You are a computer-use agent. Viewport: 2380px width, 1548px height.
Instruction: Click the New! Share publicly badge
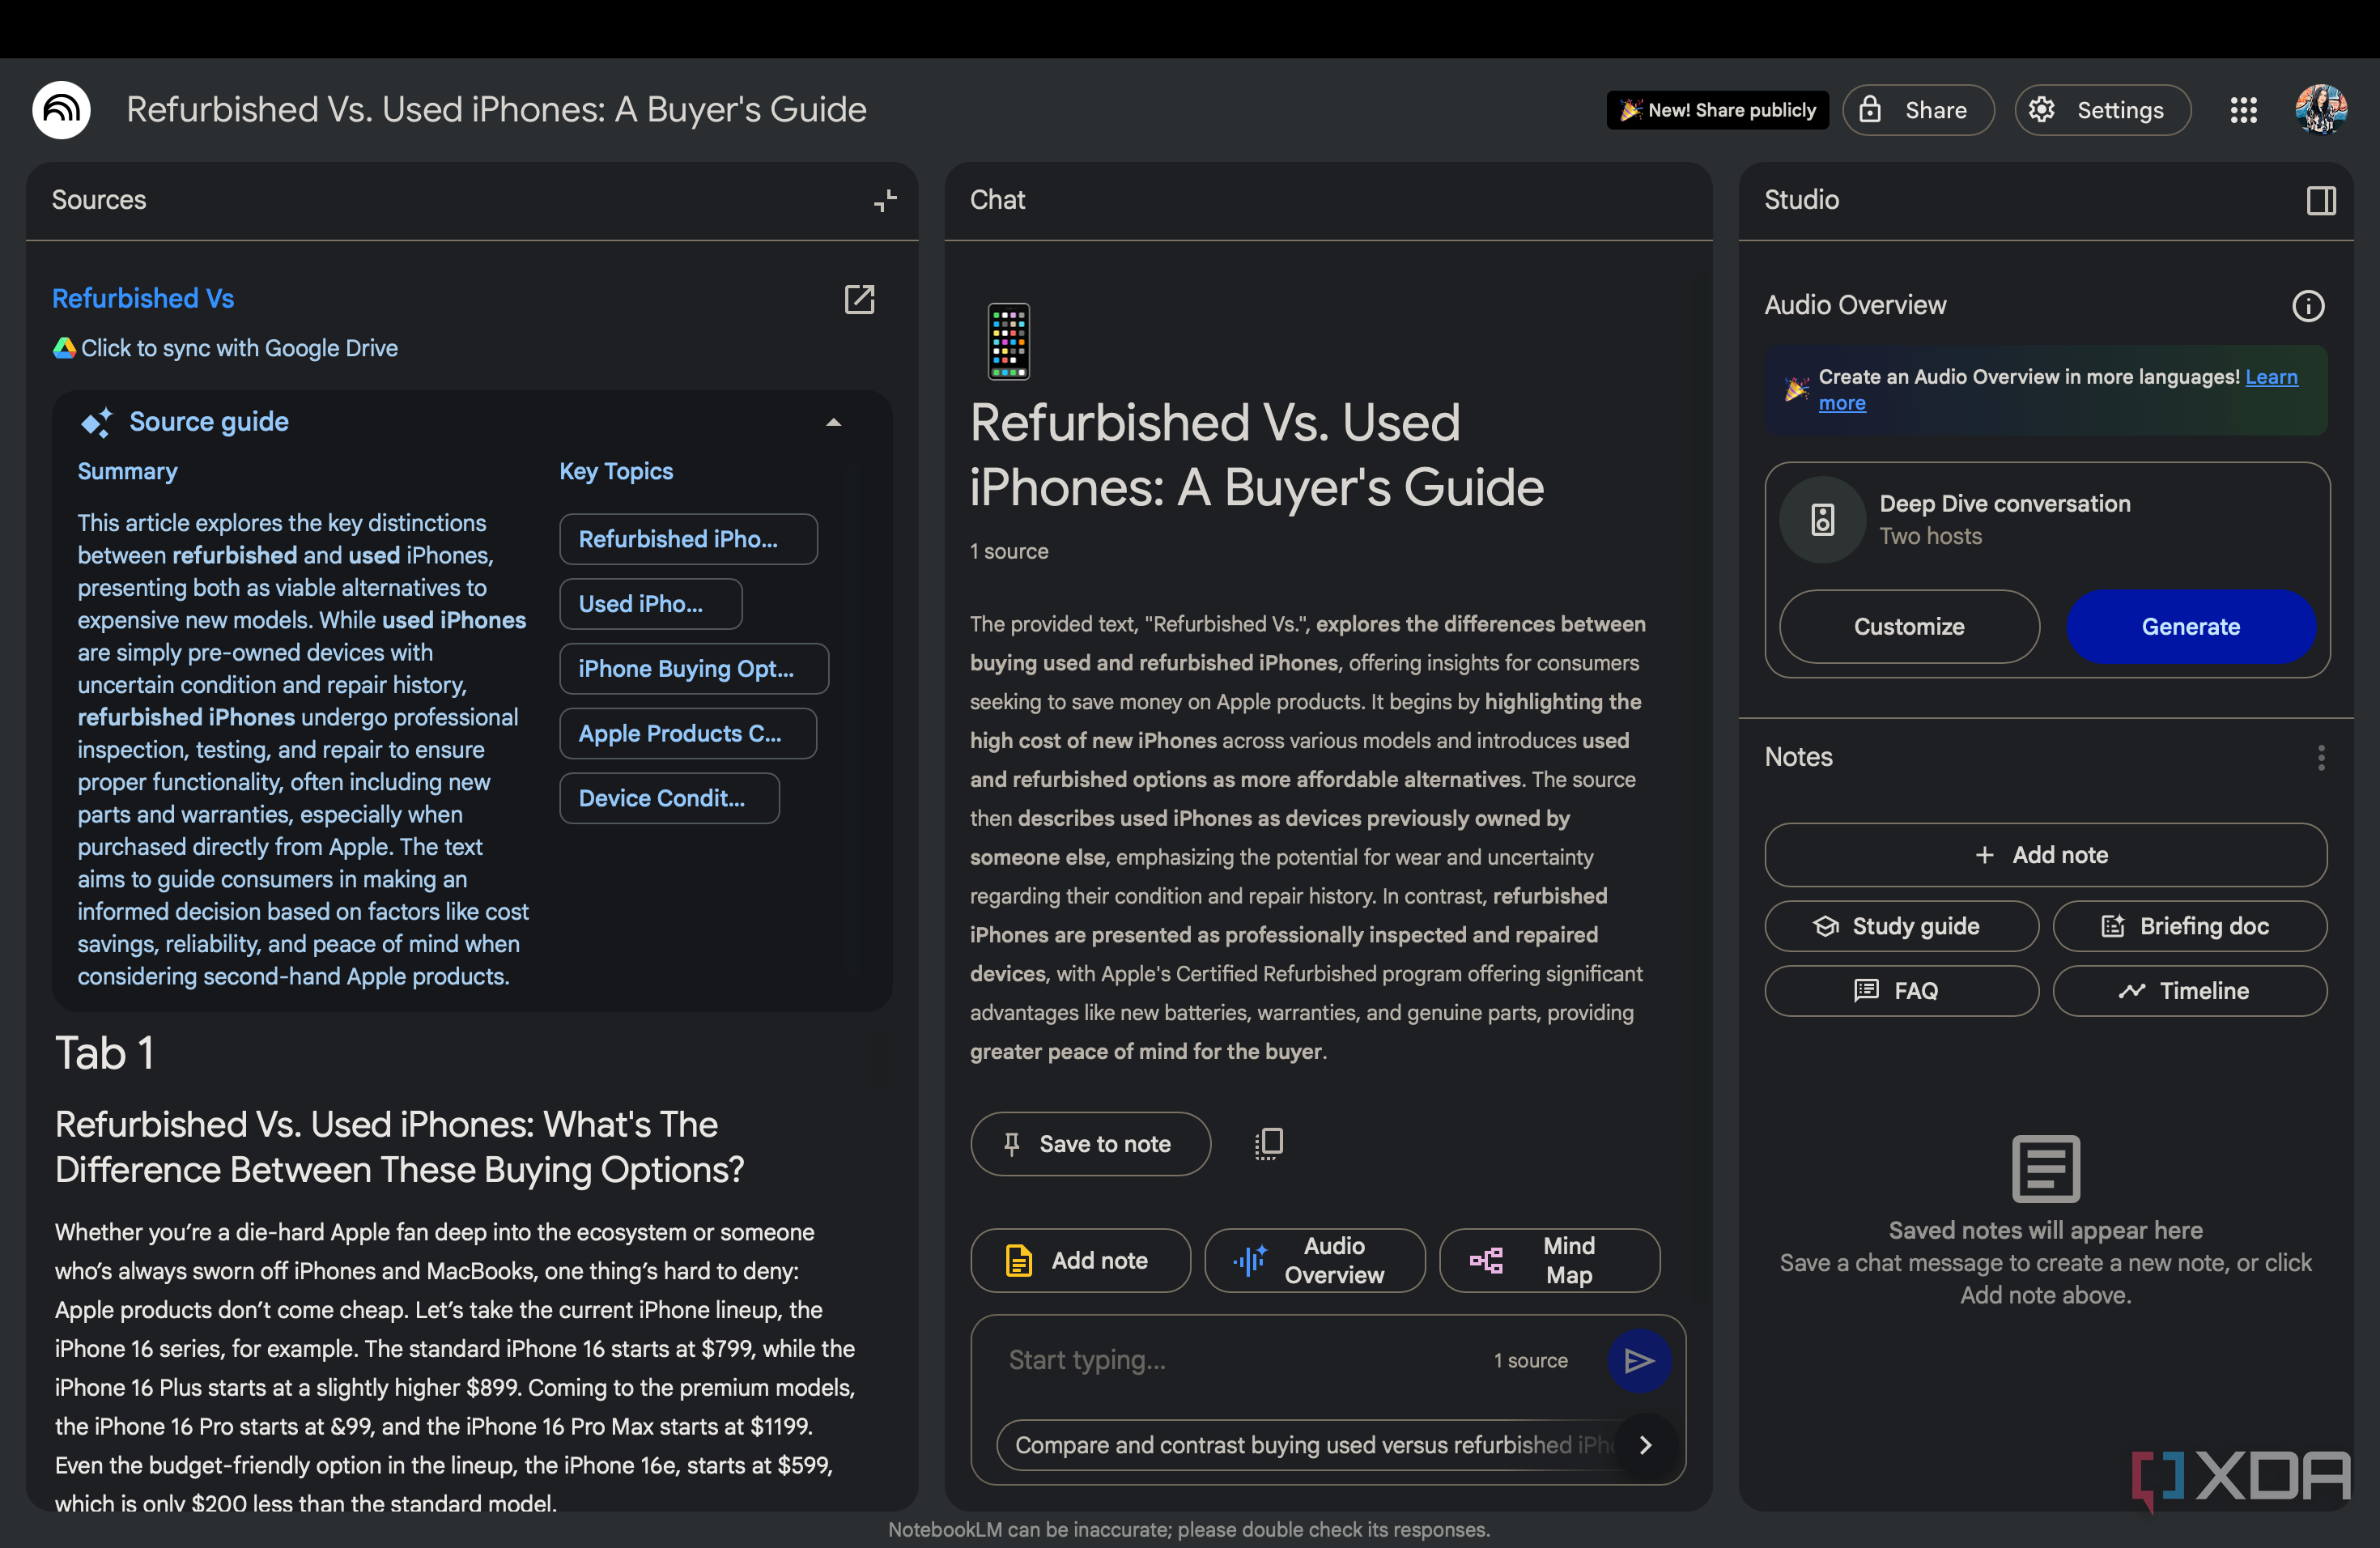[1717, 110]
